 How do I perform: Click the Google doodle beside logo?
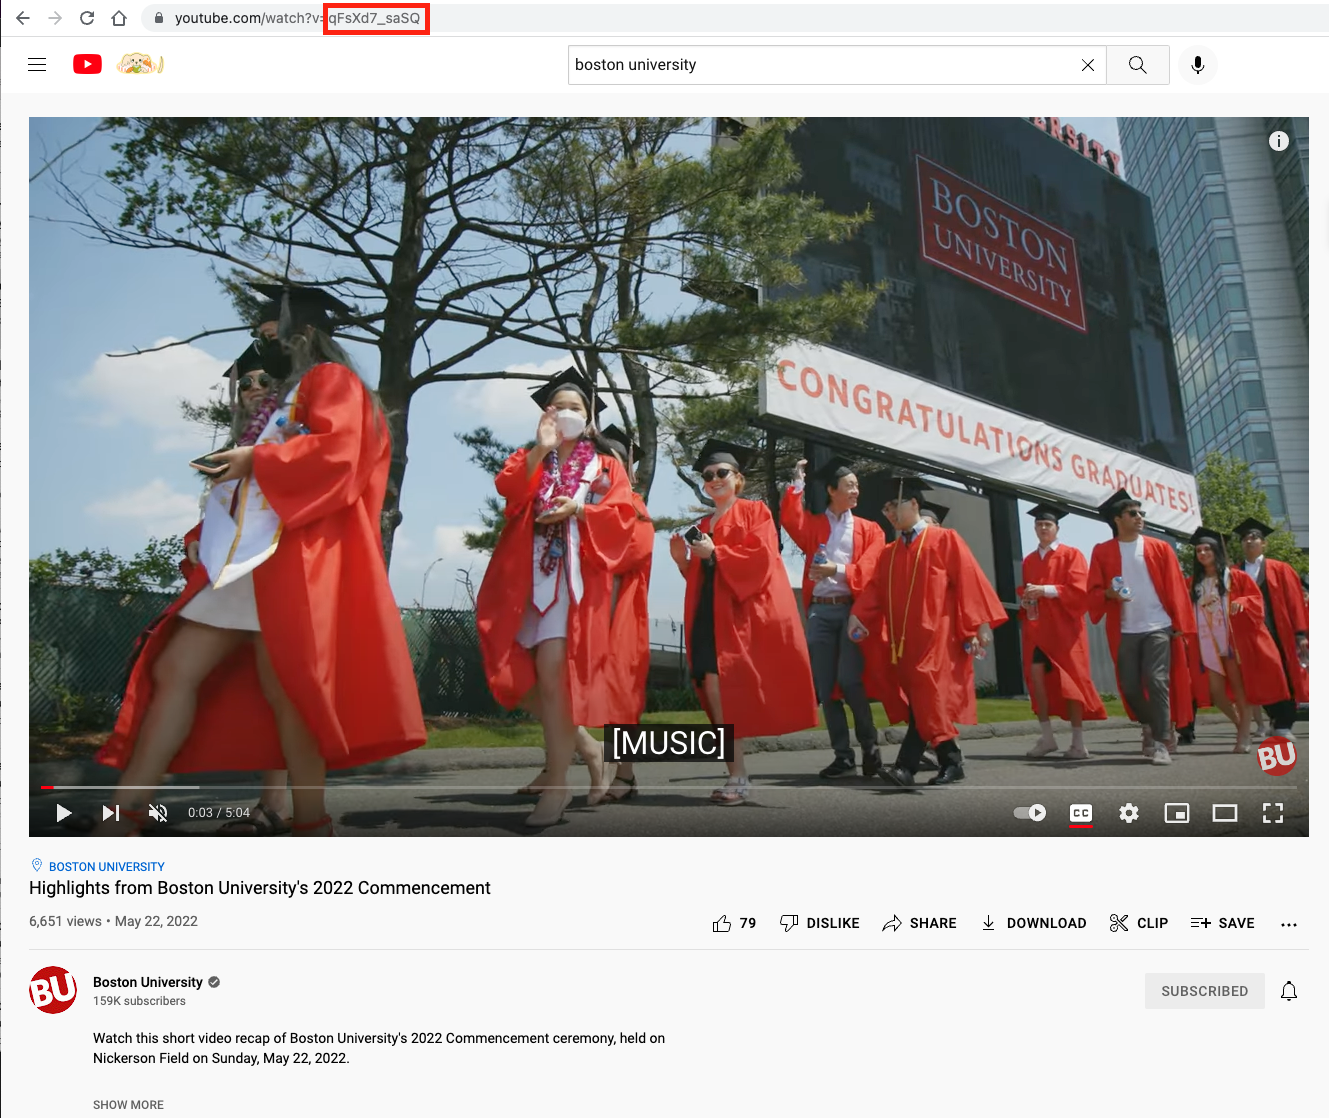(x=140, y=65)
